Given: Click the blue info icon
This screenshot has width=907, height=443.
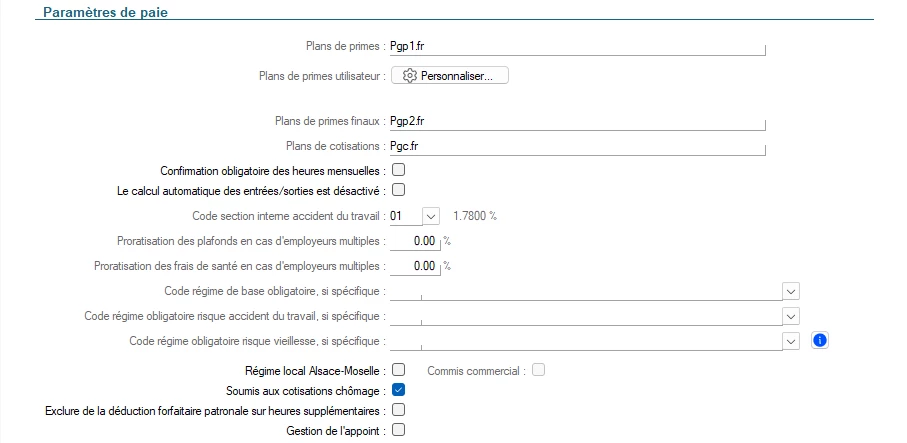Looking at the screenshot, I should (x=820, y=341).
